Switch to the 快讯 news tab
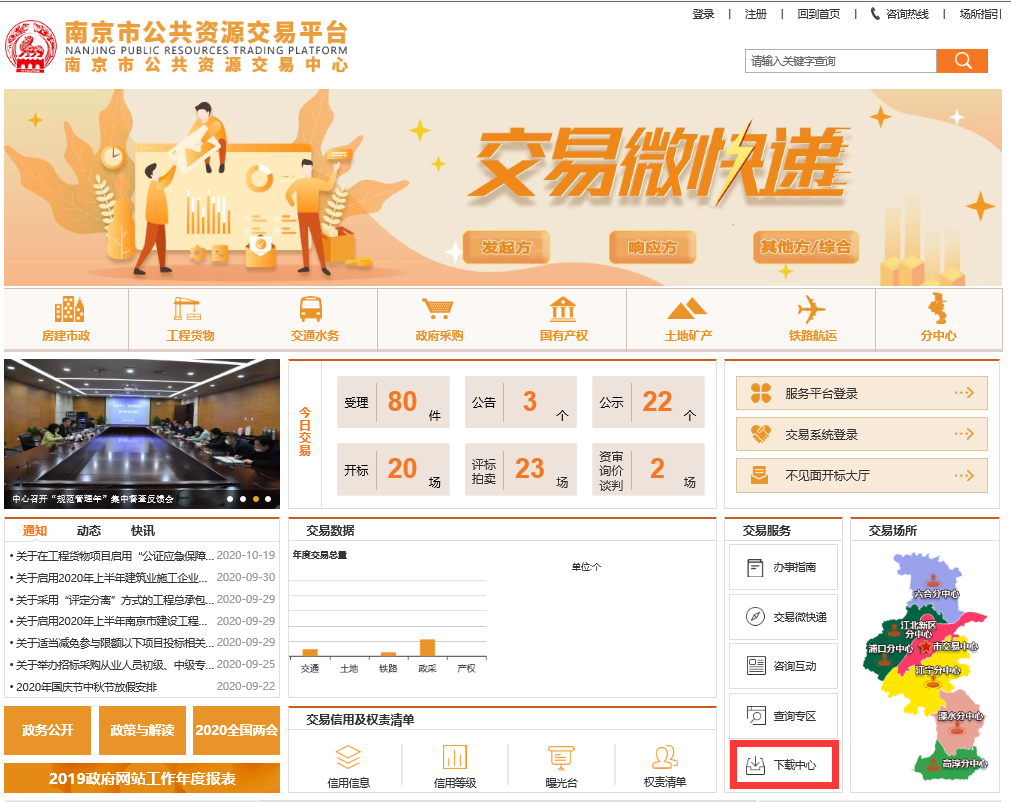The height and width of the screenshot is (802, 1011). (x=143, y=531)
